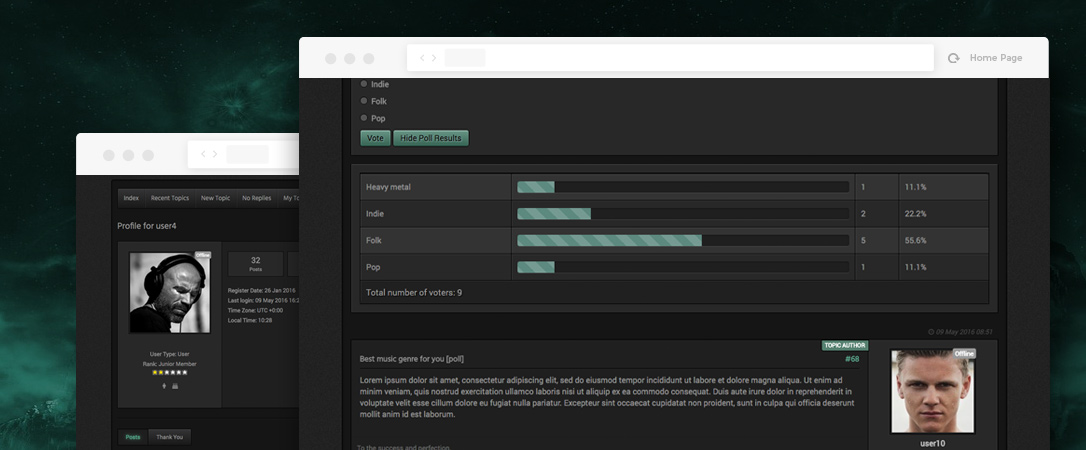Click the 'Profile for user4' heading
Screen dimensions: 1086x450
(147, 226)
